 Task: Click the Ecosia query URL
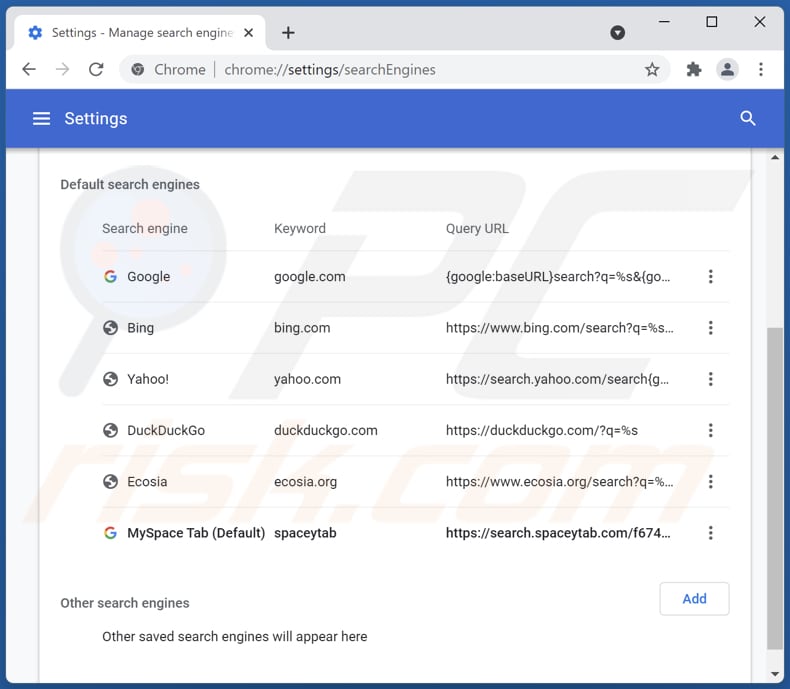pyautogui.click(x=560, y=482)
